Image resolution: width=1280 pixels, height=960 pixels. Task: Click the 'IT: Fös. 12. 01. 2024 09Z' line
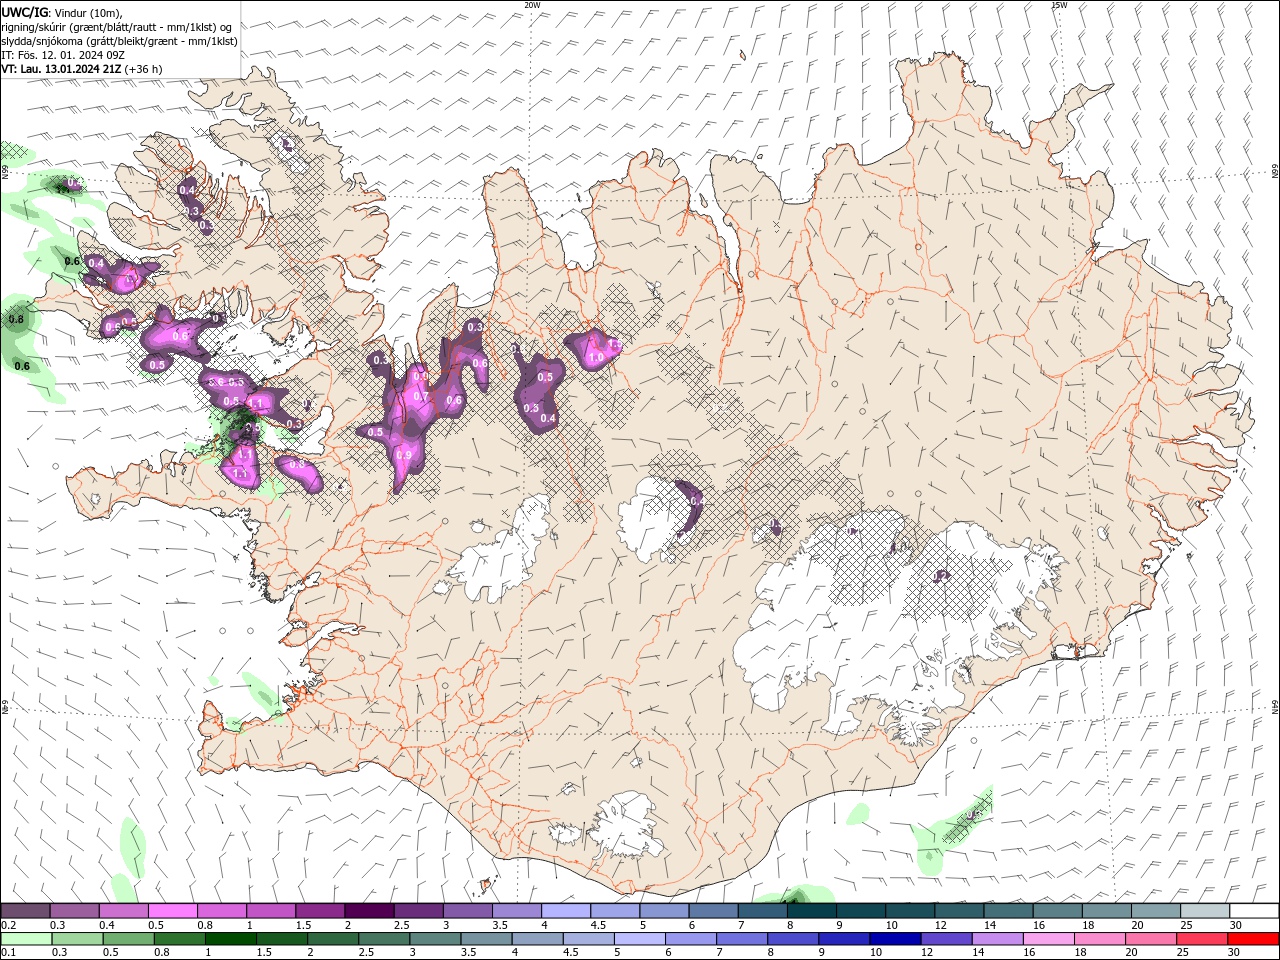tap(63, 55)
